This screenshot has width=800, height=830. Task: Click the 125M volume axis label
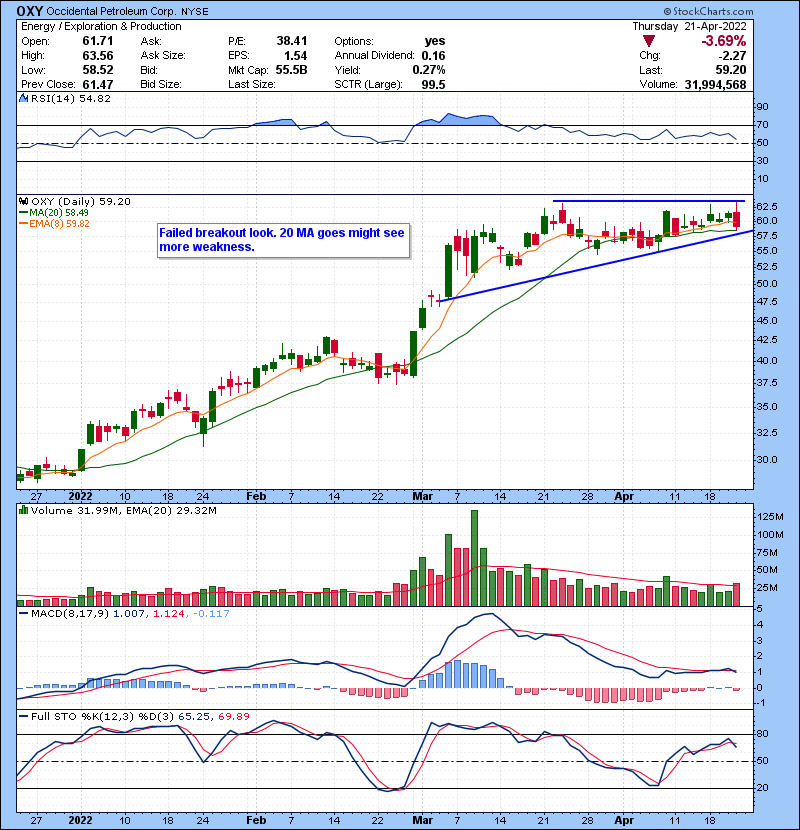point(771,517)
